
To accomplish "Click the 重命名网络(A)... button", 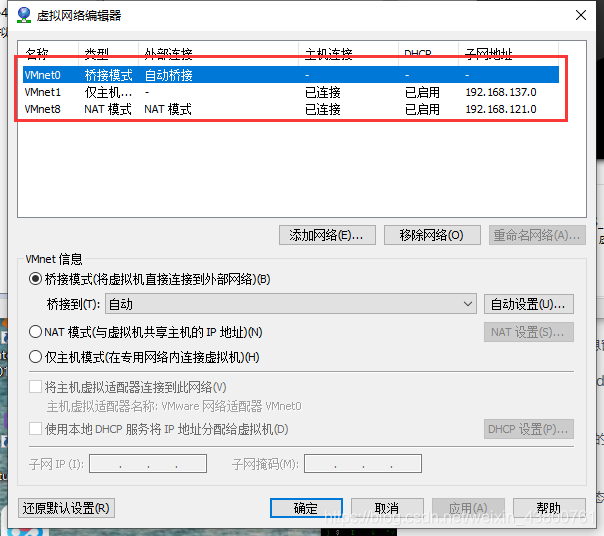I will tap(537, 235).
